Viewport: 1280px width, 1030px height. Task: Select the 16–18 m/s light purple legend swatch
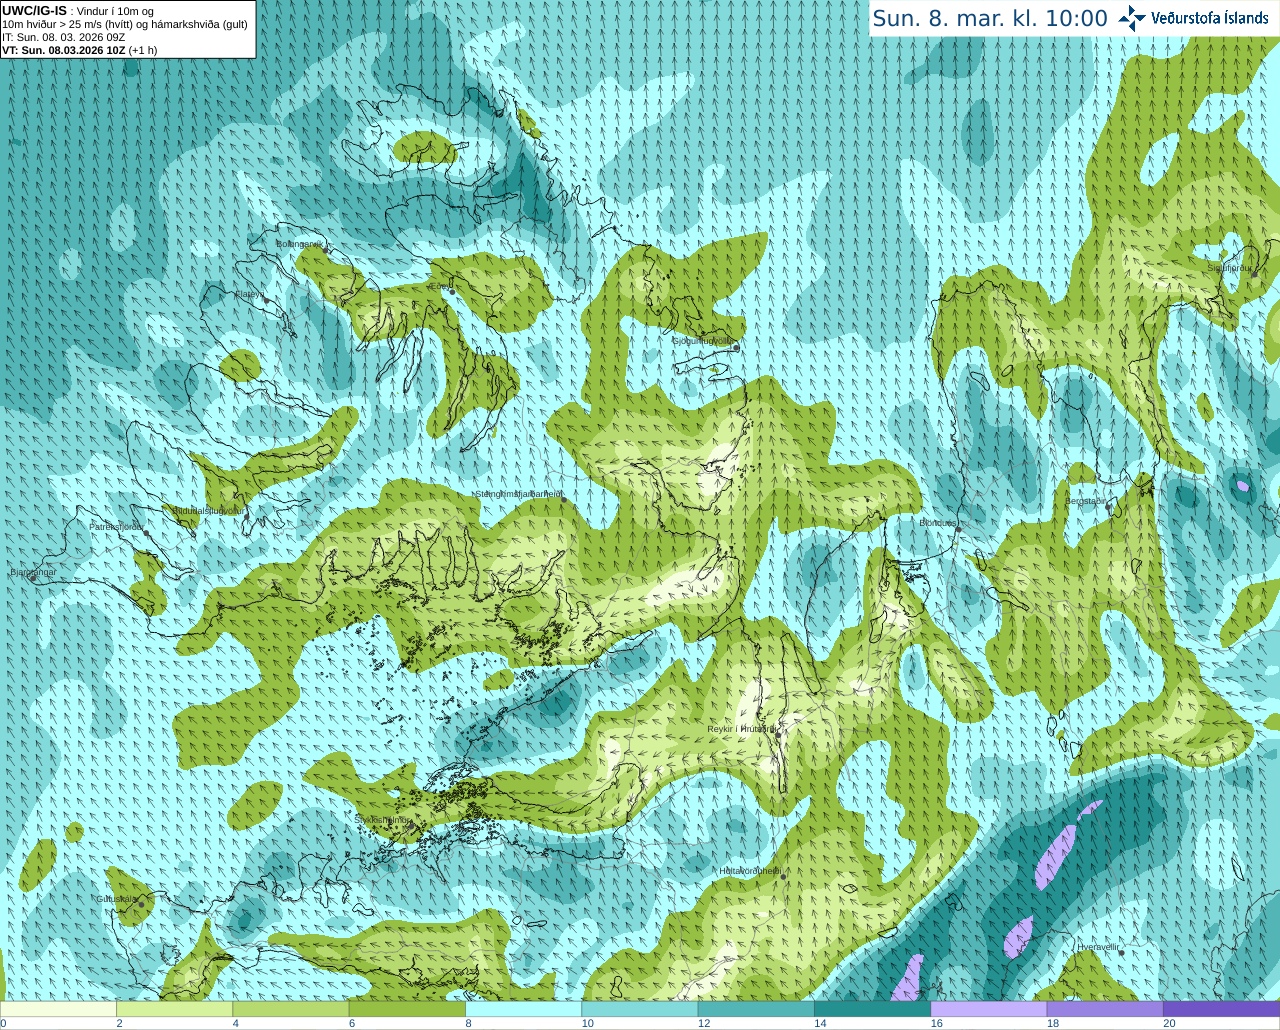(x=988, y=1009)
